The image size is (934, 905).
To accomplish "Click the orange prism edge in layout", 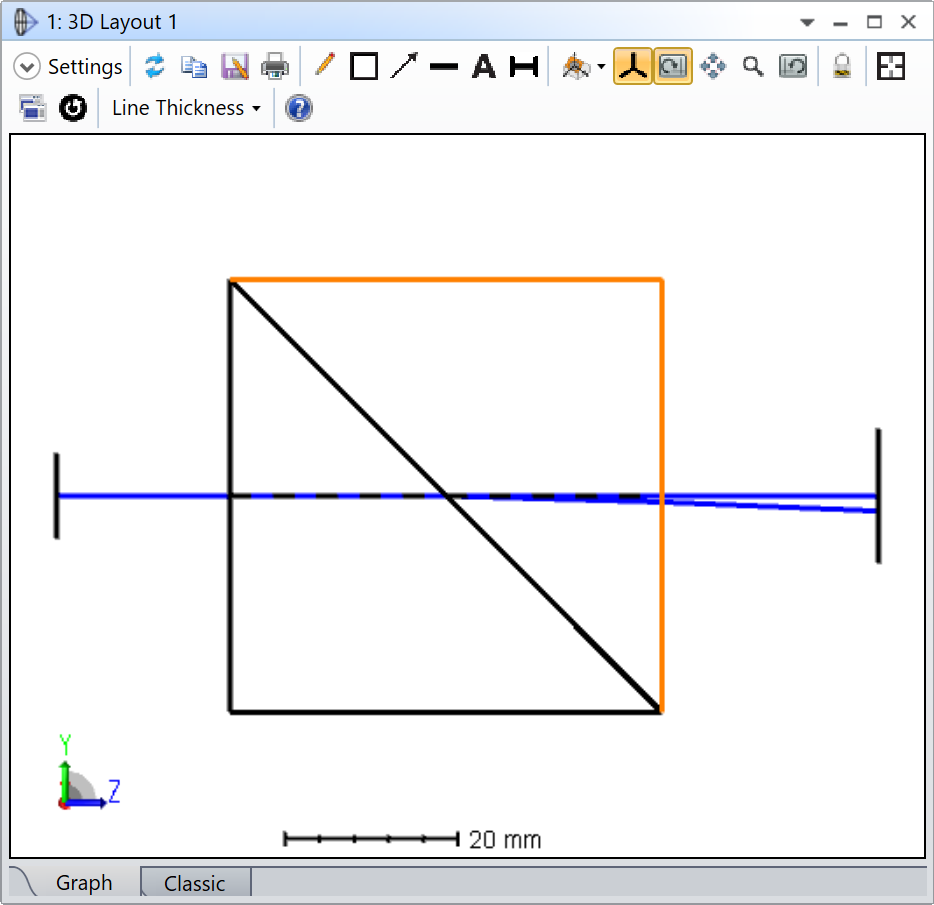I will click(x=661, y=400).
